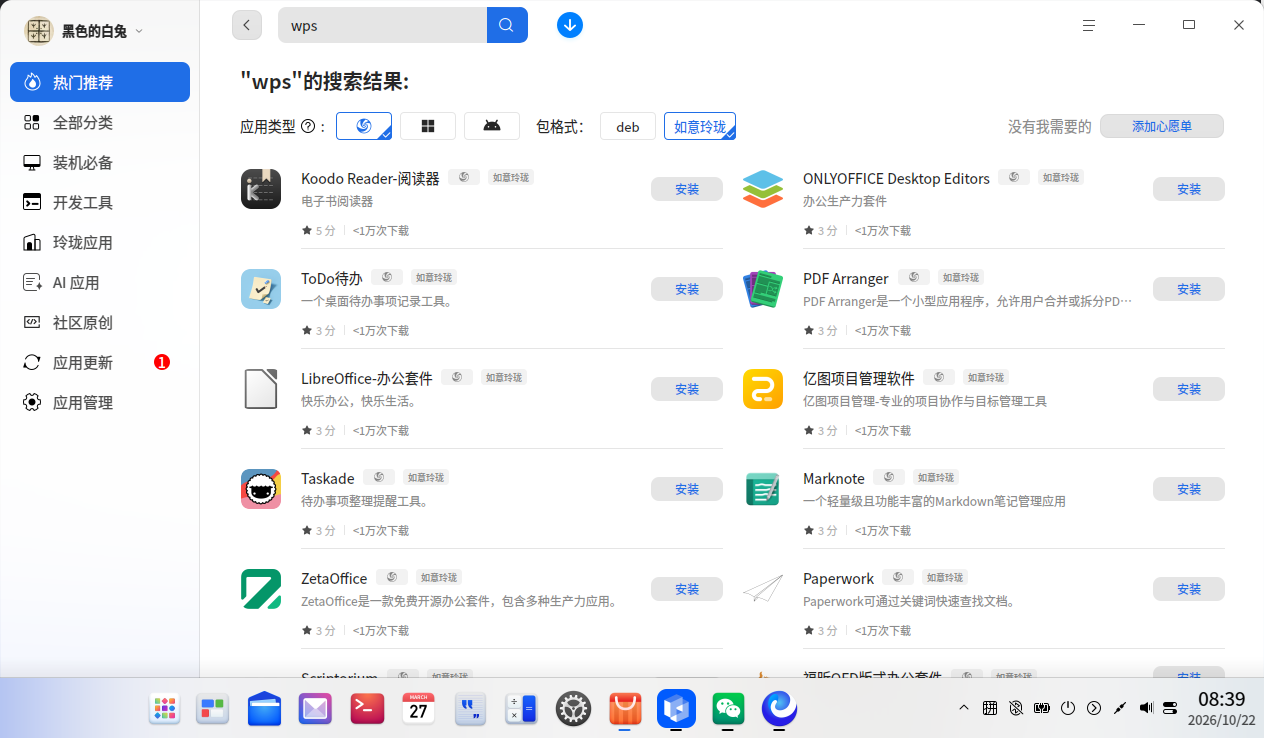The image size is (1264, 738).
Task: Toggle the deb package format filter
Action: [628, 126]
